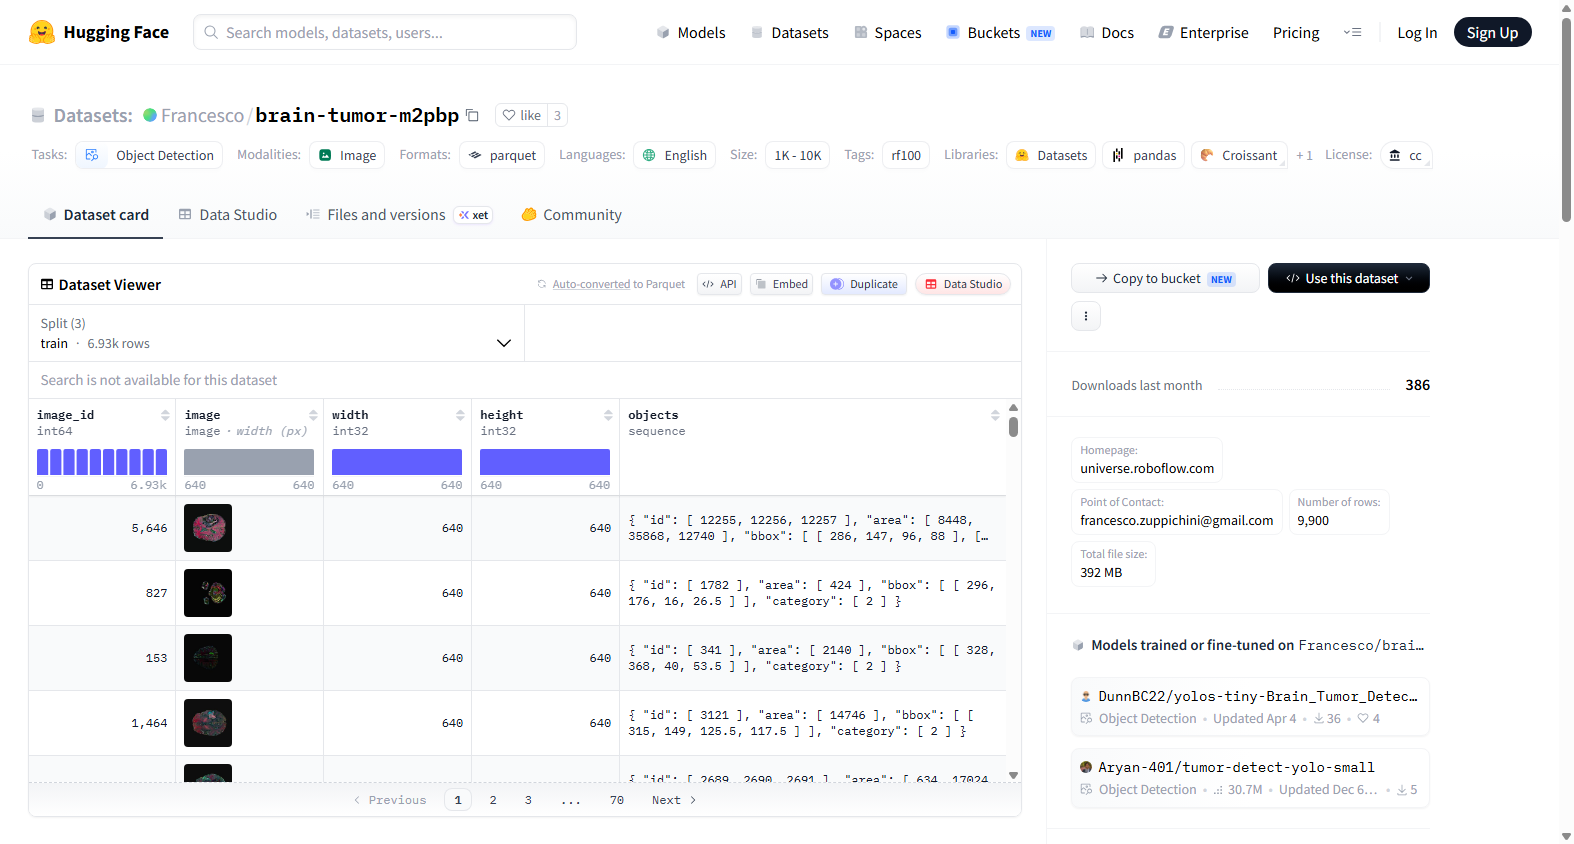Open the navigation overflow menu icon
The width and height of the screenshot is (1574, 844).
coord(1352,32)
